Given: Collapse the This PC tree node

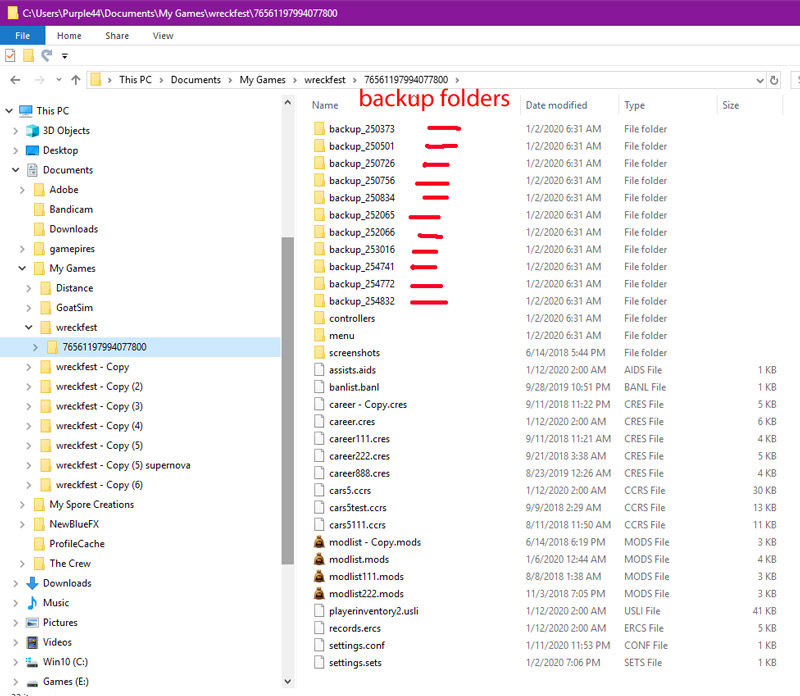Looking at the screenshot, I should pyautogui.click(x=9, y=111).
